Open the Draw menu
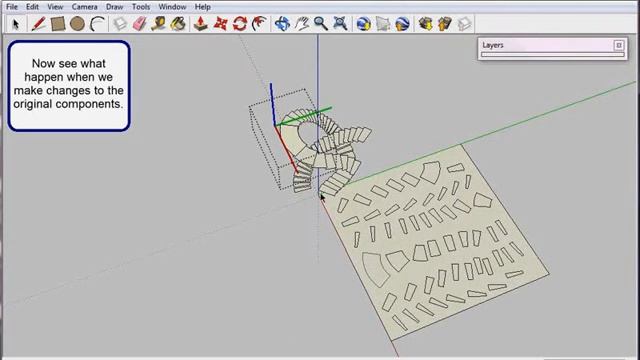The image size is (640, 360). tap(115, 7)
